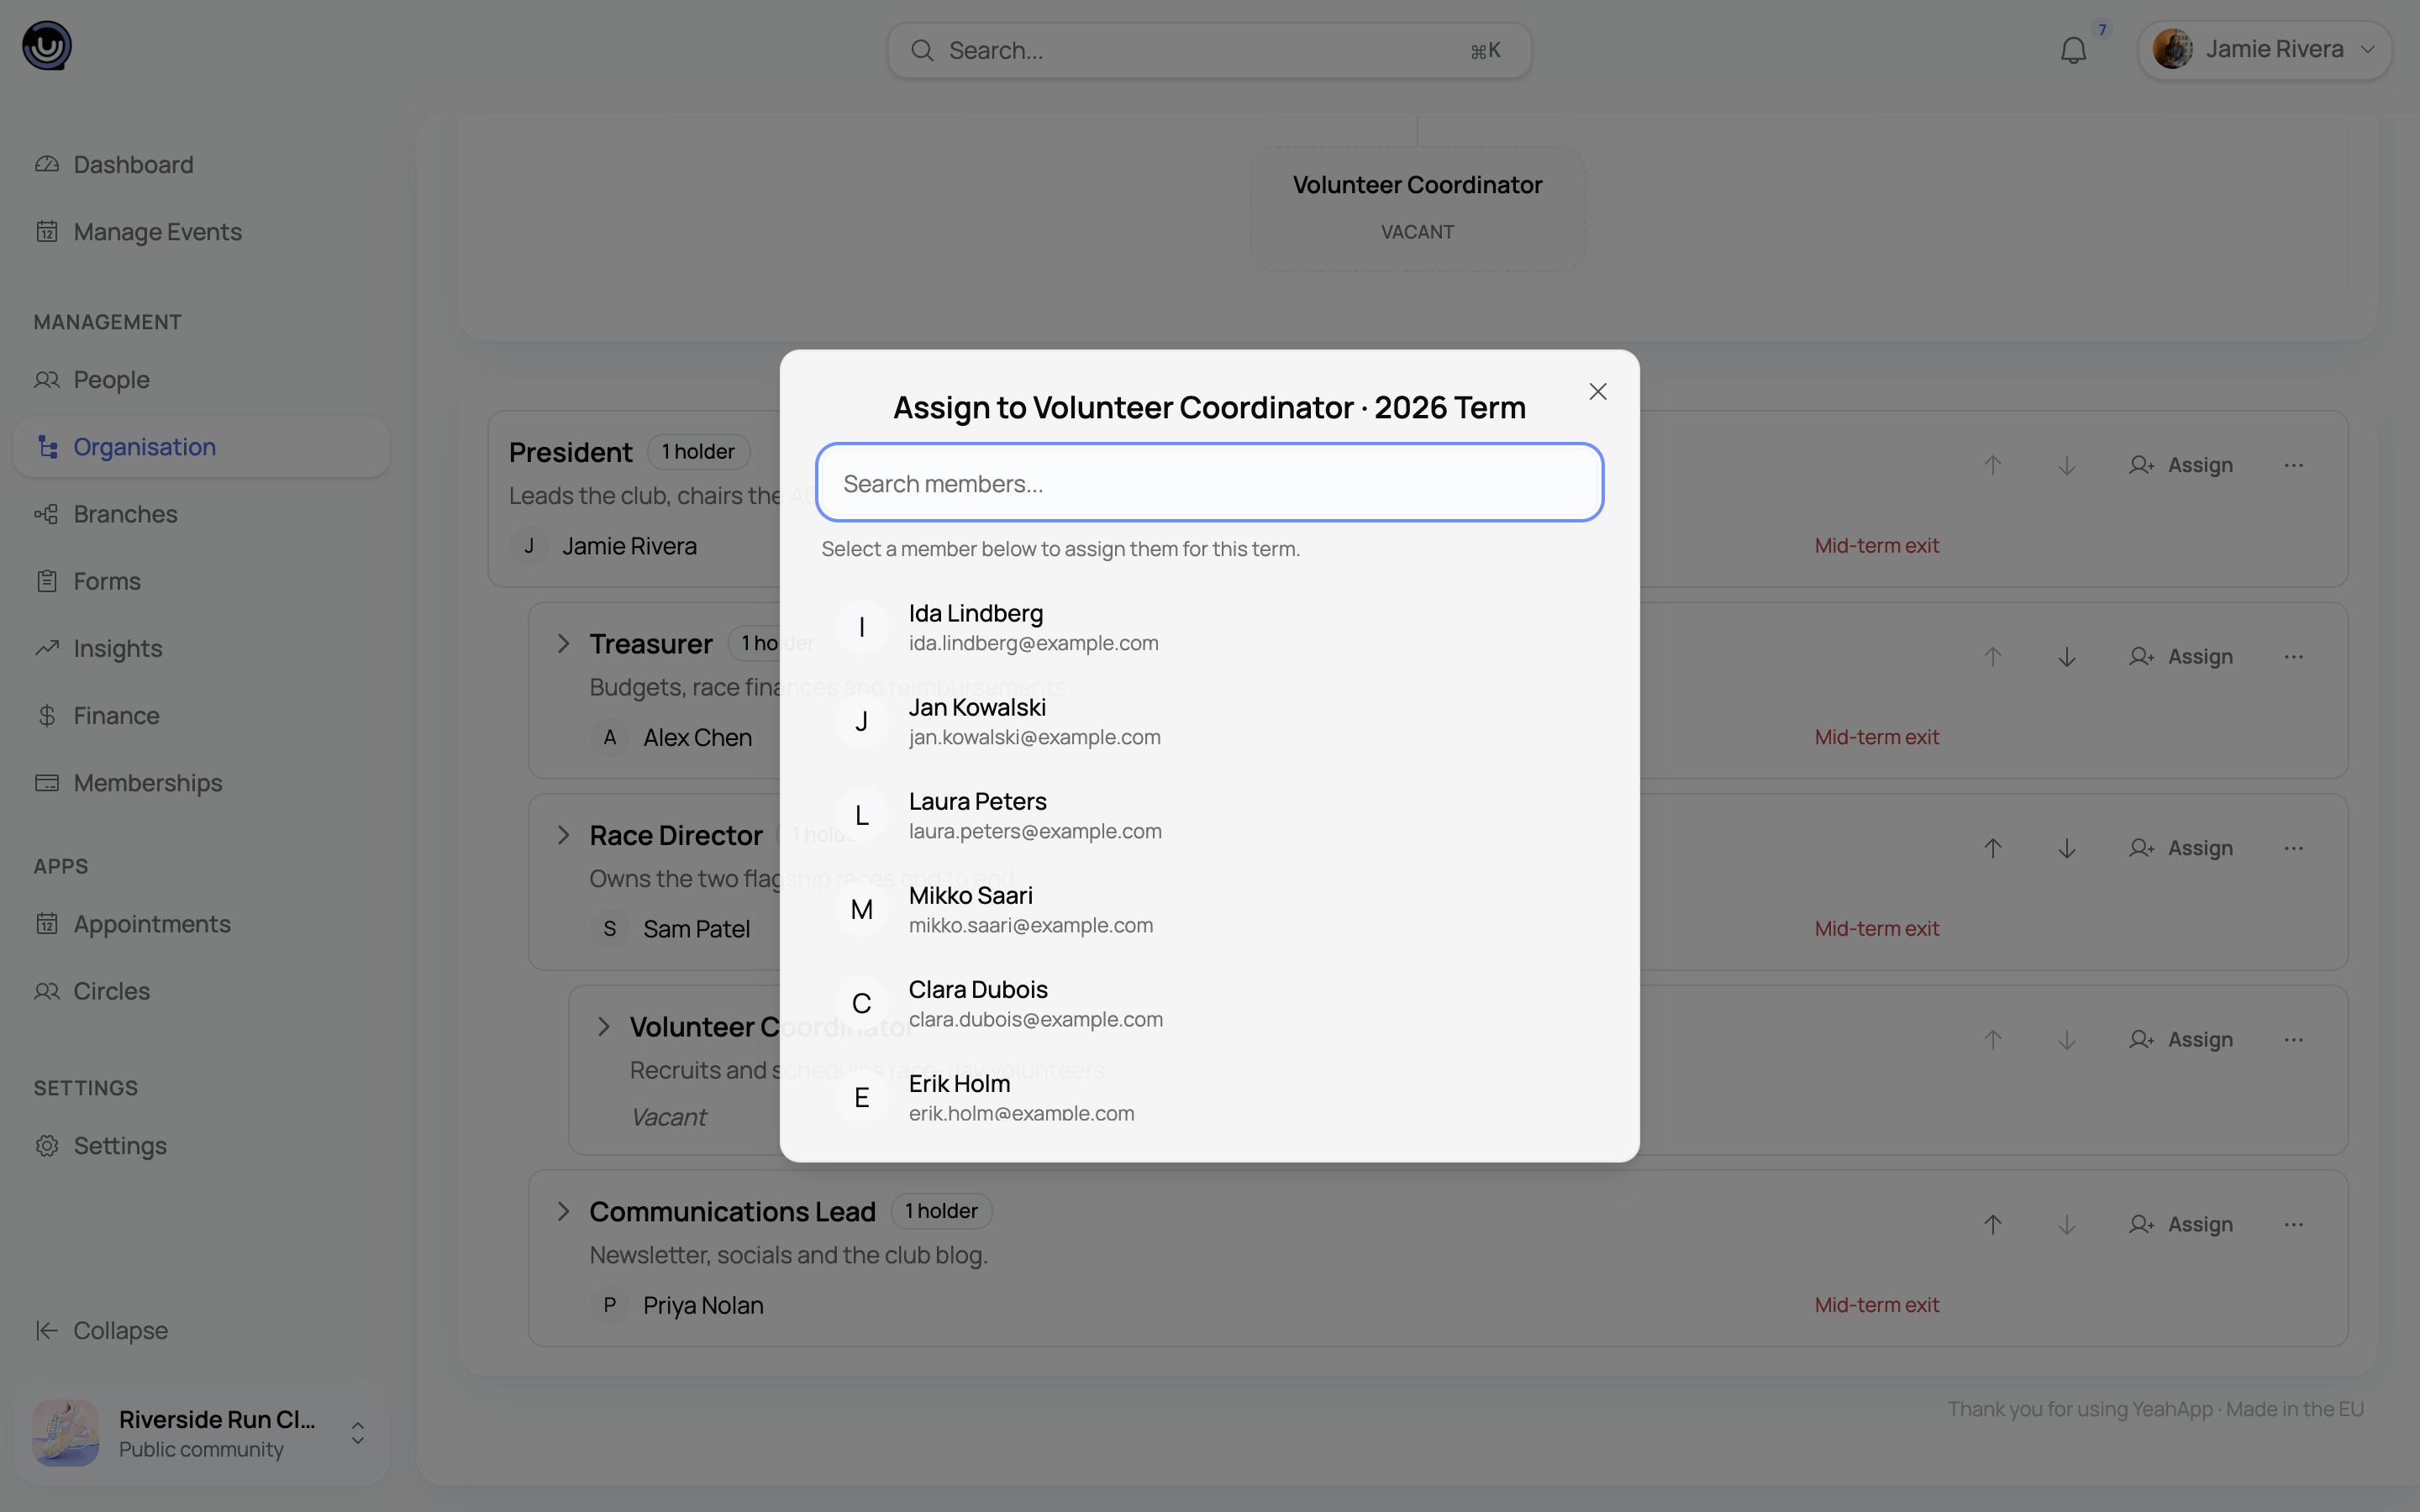Open the notifications bell
The width and height of the screenshot is (2420, 1512).
[x=2073, y=50]
